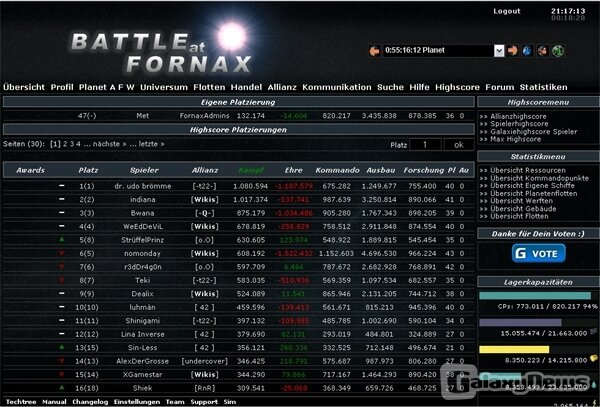Open the Übersicht menu
600x407 pixels.
tap(24, 87)
